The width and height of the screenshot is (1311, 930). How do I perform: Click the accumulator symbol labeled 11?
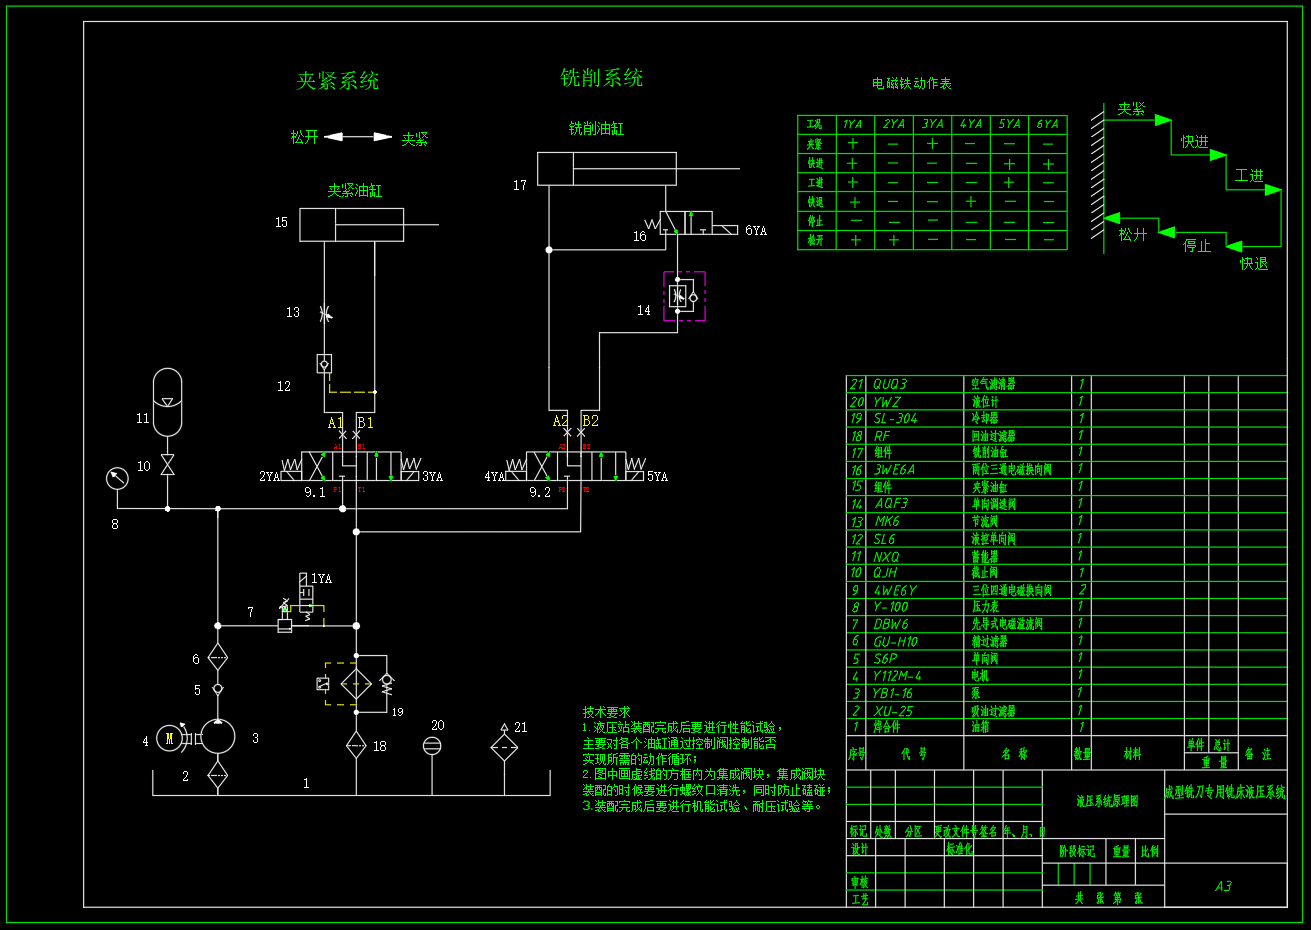(167, 402)
